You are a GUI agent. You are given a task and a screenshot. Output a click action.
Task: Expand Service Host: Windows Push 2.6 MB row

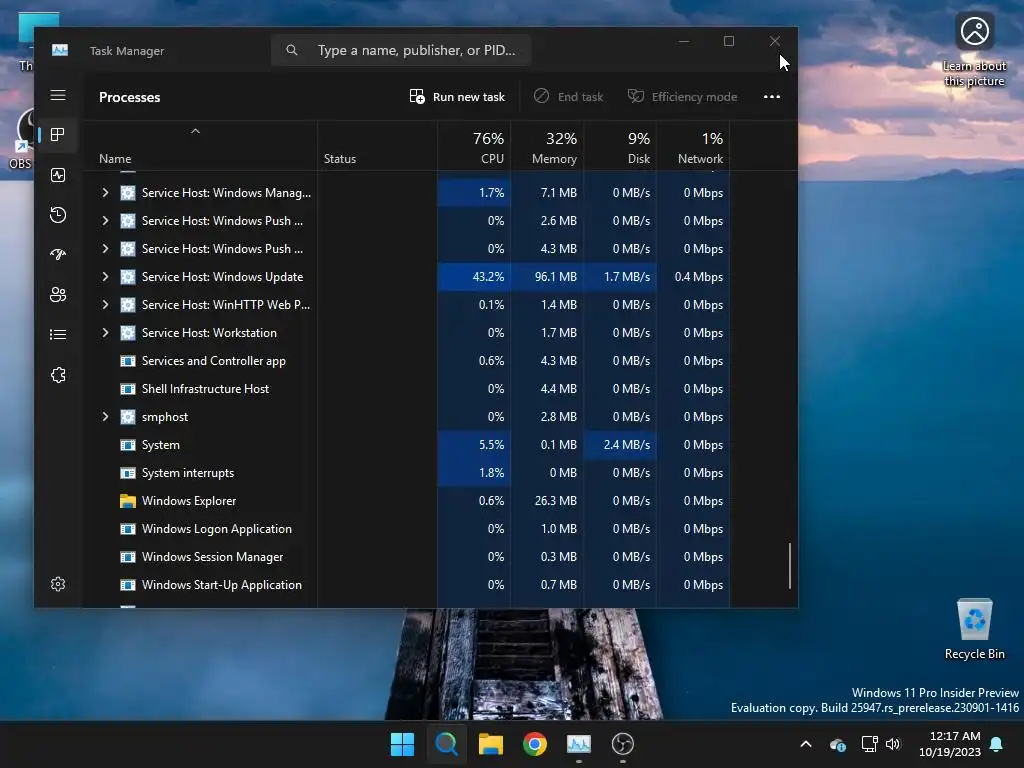[x=105, y=221]
